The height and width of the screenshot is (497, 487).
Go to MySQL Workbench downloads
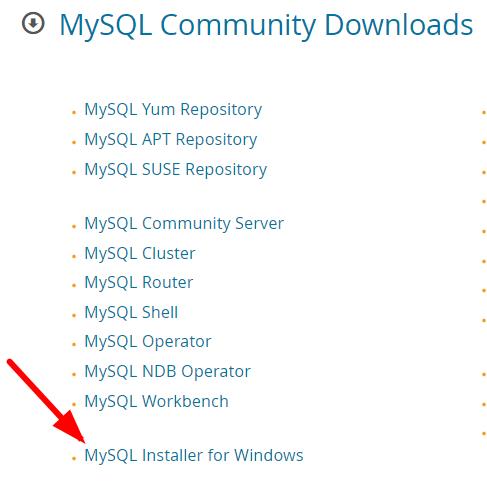(156, 401)
